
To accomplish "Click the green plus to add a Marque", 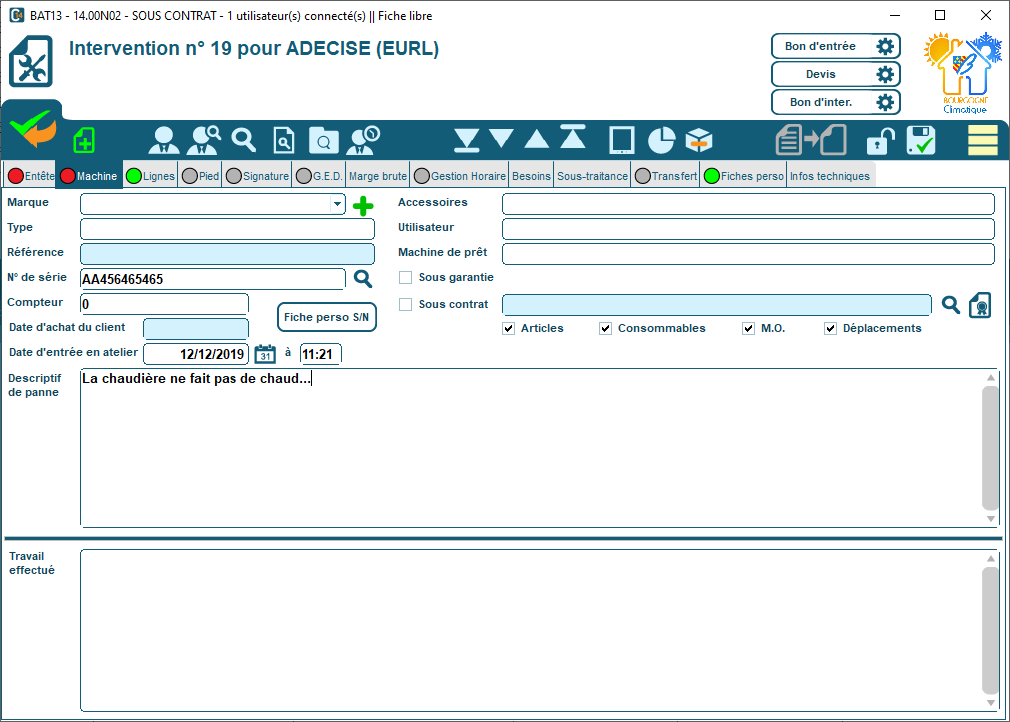I will point(363,205).
